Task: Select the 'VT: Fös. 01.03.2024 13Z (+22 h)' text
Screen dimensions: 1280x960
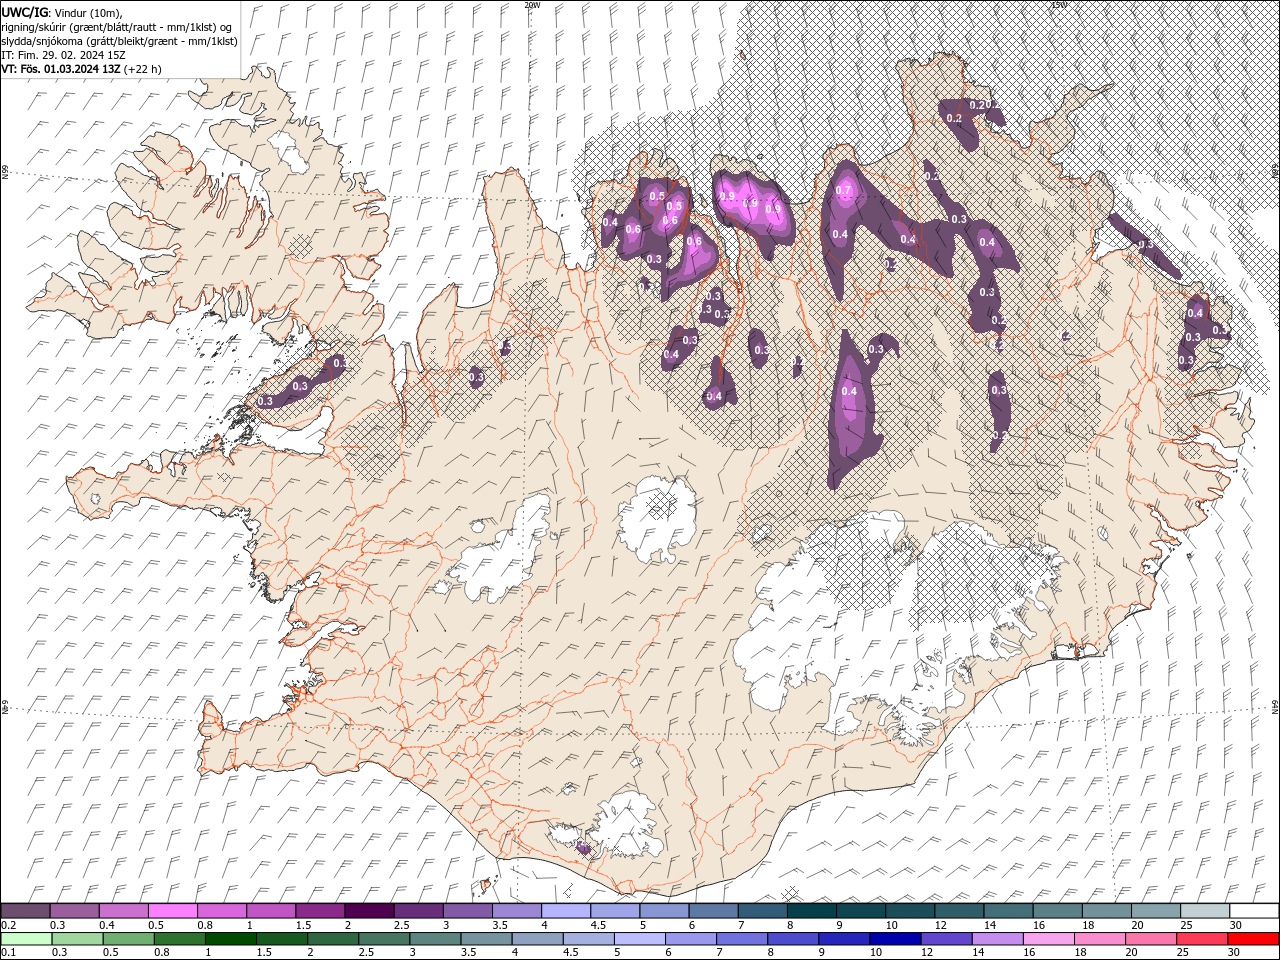Action: (x=81, y=69)
